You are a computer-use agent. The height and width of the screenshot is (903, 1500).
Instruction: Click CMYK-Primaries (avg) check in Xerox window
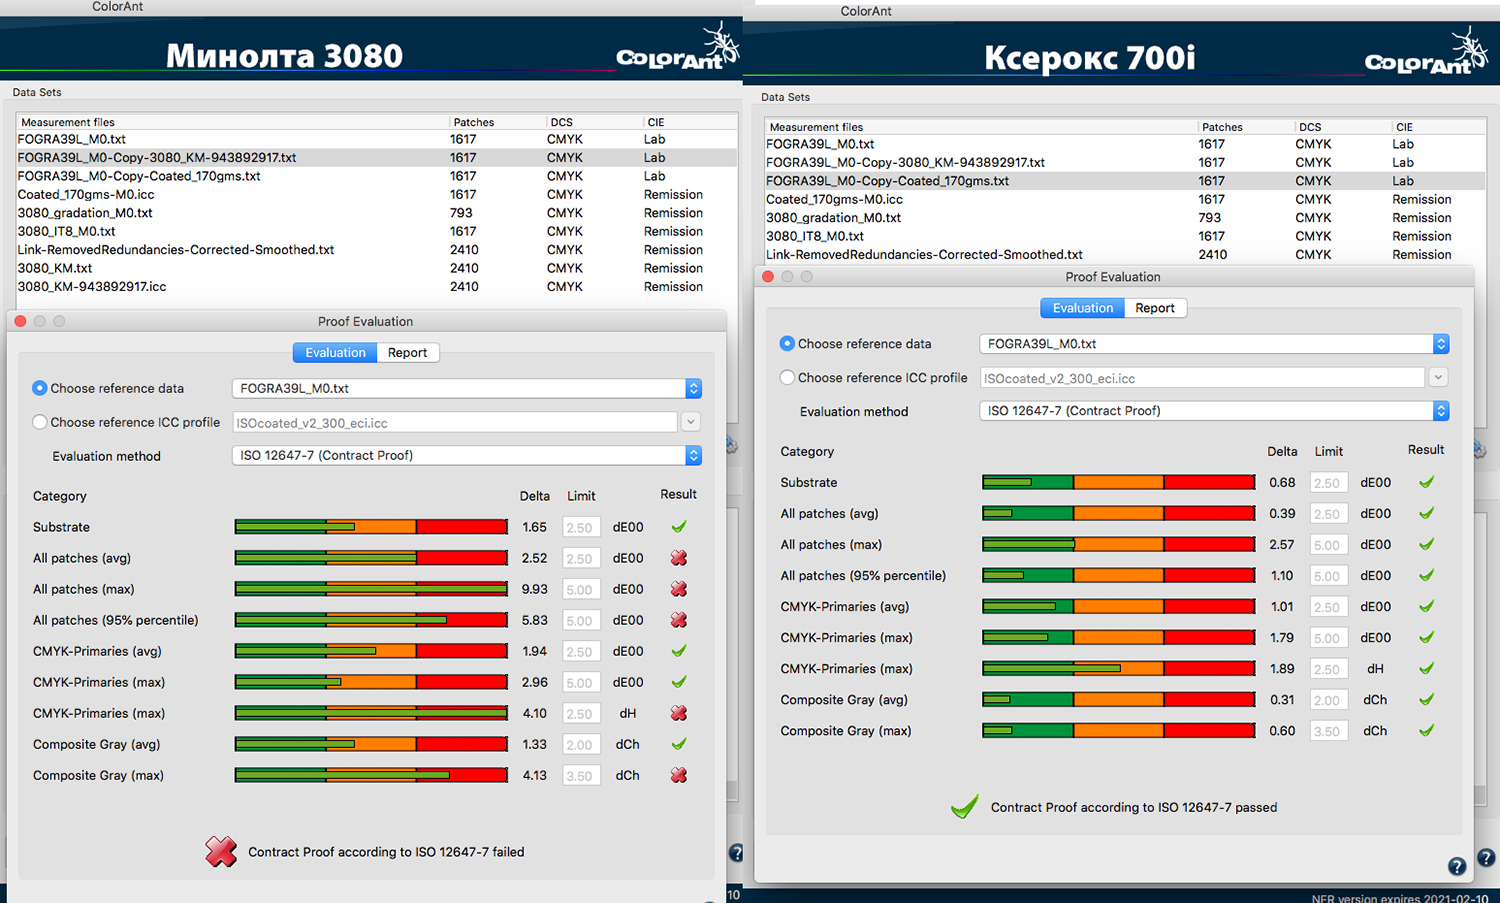pyautogui.click(x=1427, y=606)
